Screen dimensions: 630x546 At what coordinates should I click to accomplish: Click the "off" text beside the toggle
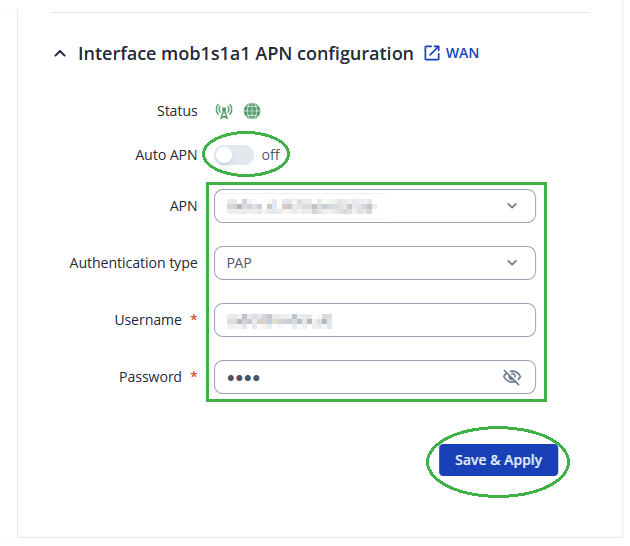(271, 155)
